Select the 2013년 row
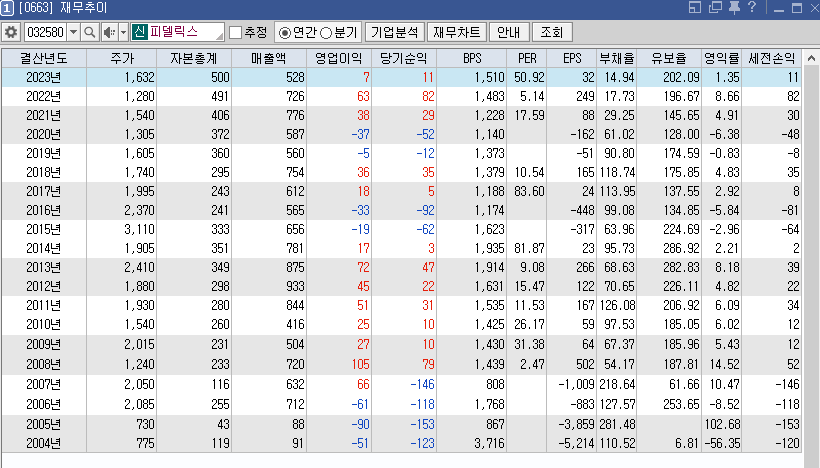The height and width of the screenshot is (468, 820). [x=402, y=267]
